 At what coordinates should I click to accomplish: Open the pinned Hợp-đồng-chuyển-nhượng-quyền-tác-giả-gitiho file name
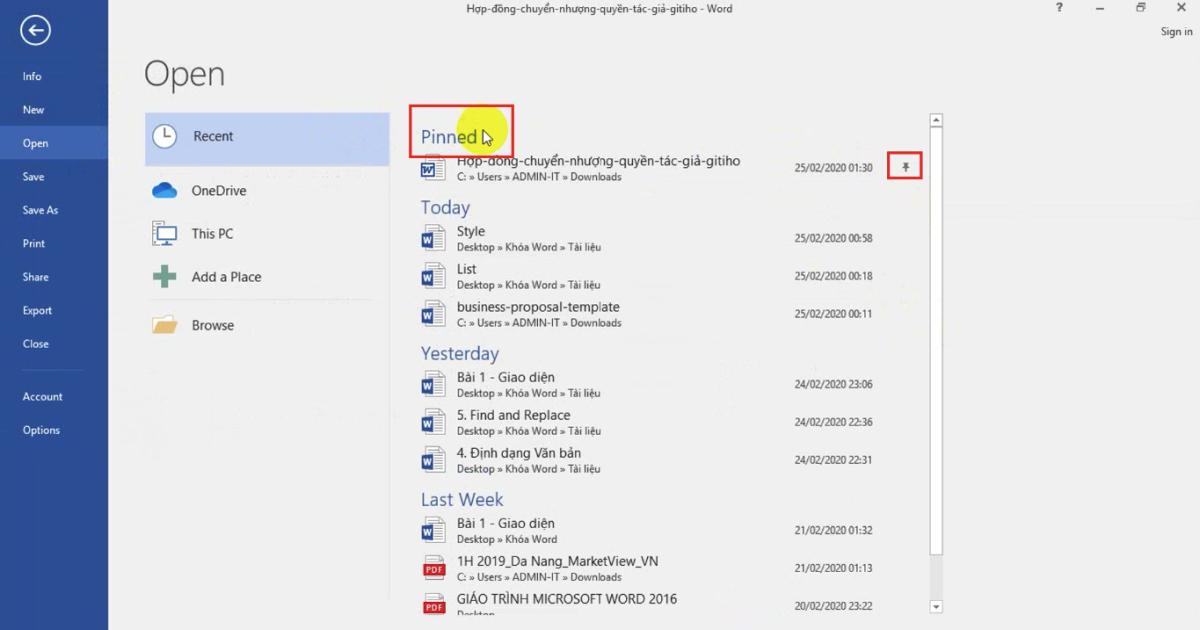pyautogui.click(x=599, y=161)
